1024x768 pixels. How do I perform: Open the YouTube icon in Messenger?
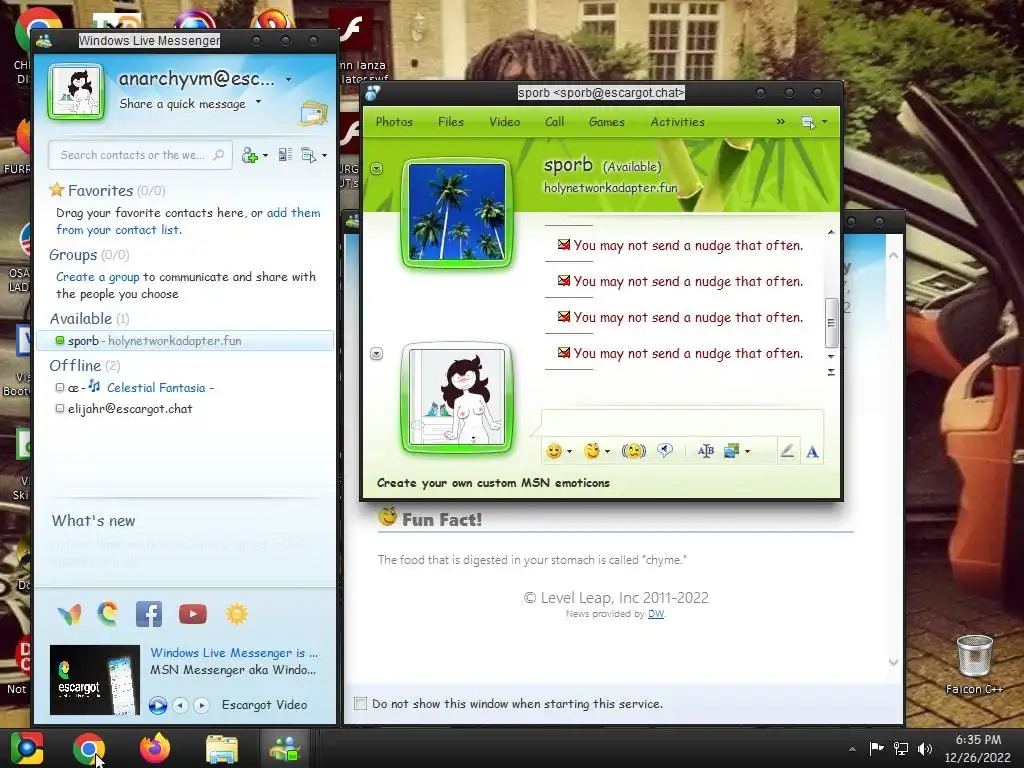click(x=193, y=614)
